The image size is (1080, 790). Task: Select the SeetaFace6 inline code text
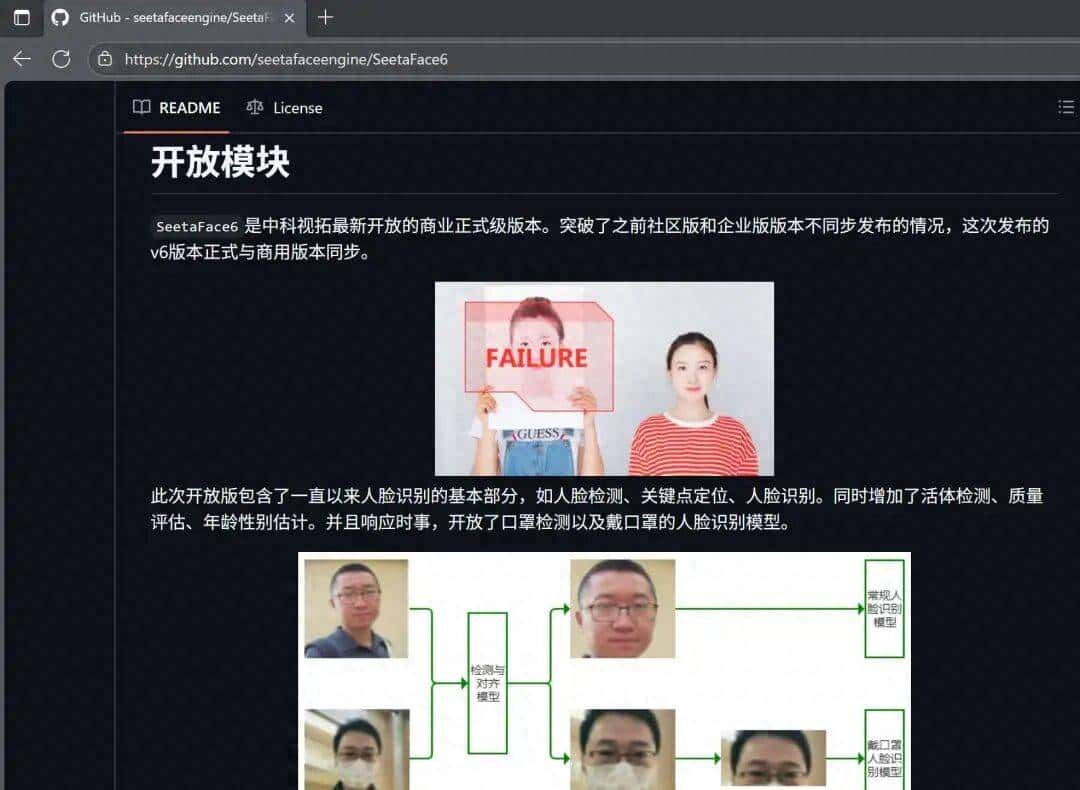(x=196, y=226)
